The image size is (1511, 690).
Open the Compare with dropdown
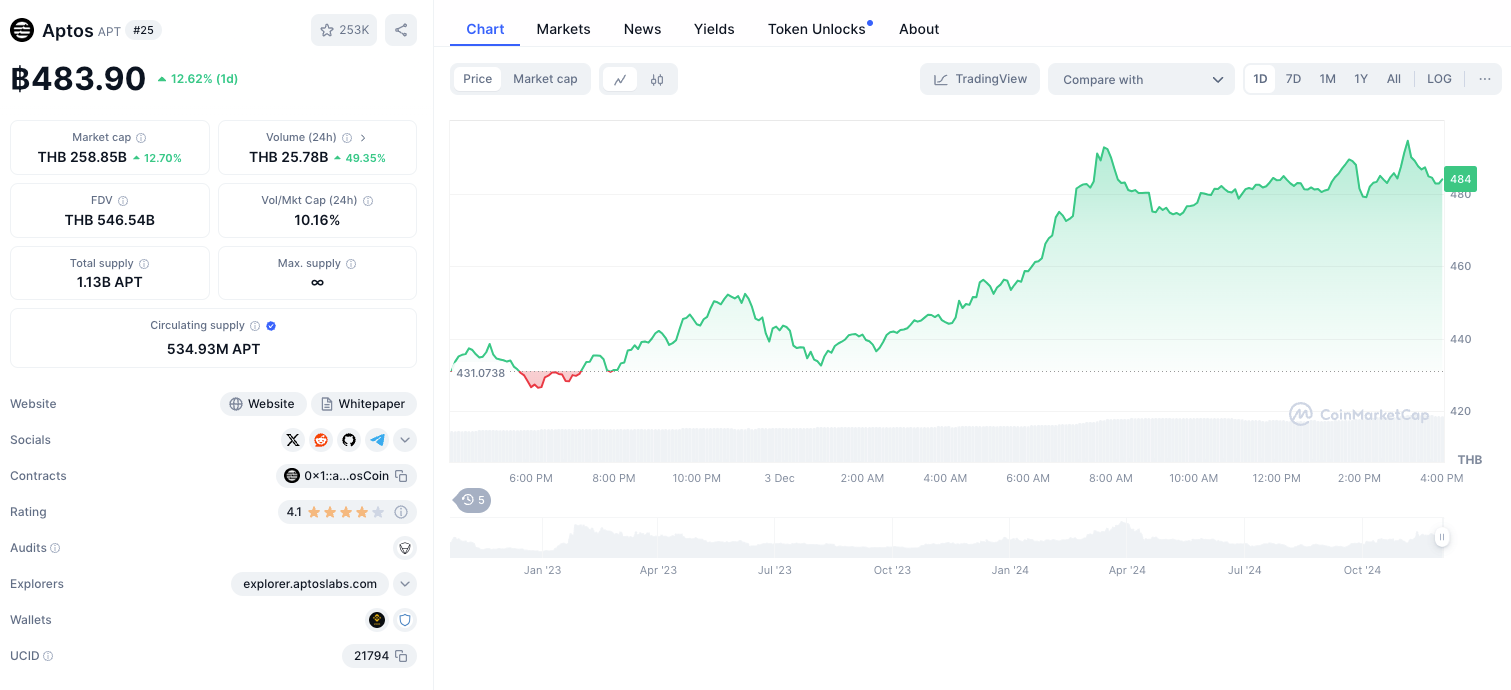[1141, 79]
